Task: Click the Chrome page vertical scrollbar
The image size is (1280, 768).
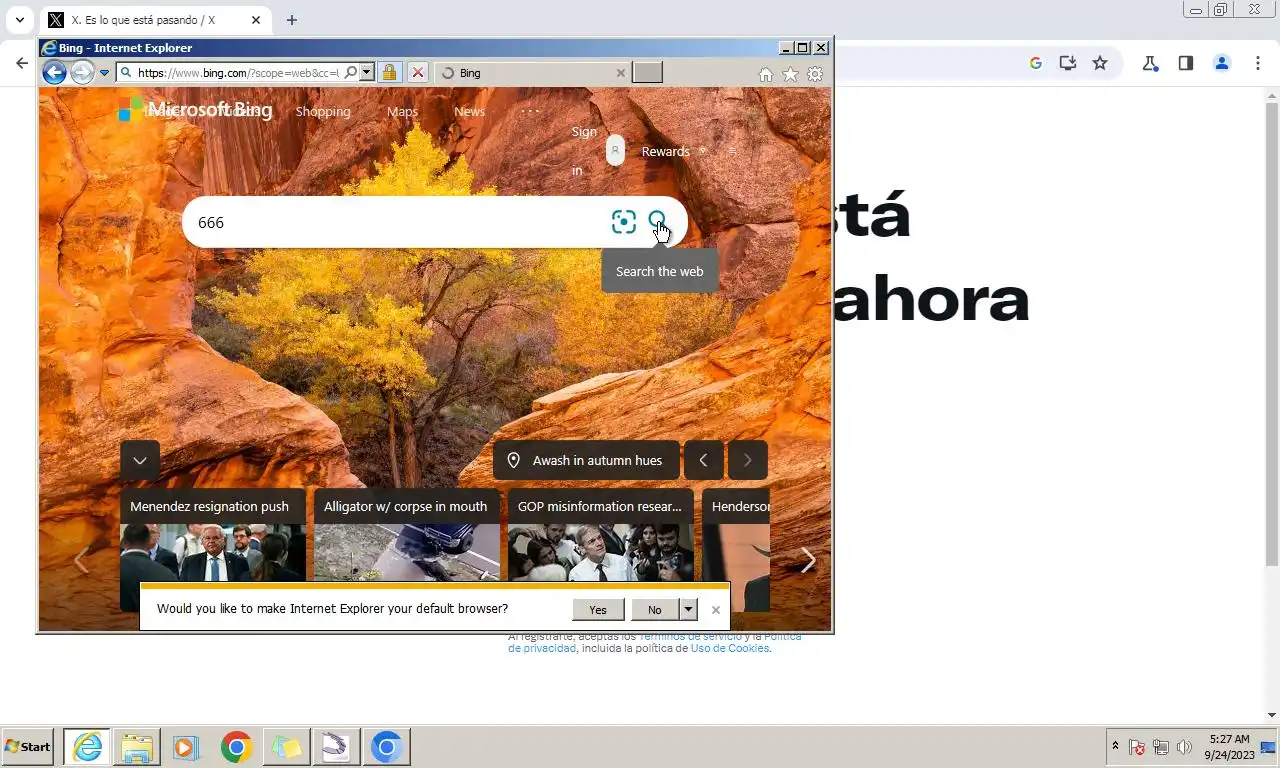Action: [1272, 335]
